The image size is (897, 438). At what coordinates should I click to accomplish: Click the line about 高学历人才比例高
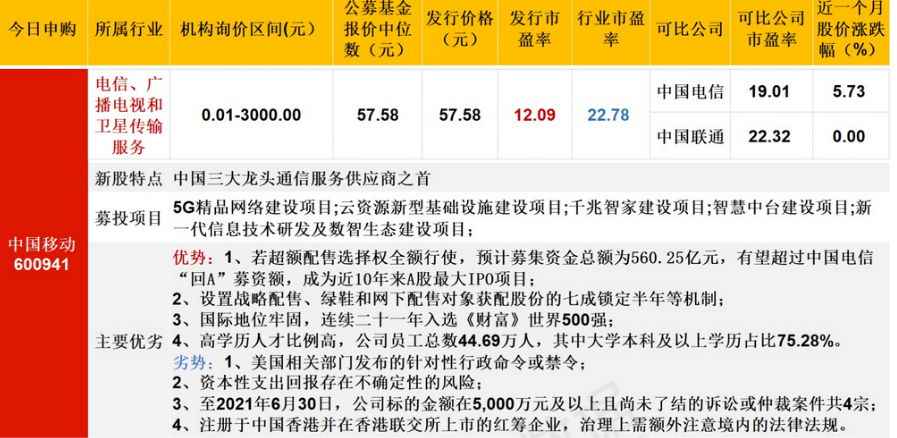click(507, 341)
